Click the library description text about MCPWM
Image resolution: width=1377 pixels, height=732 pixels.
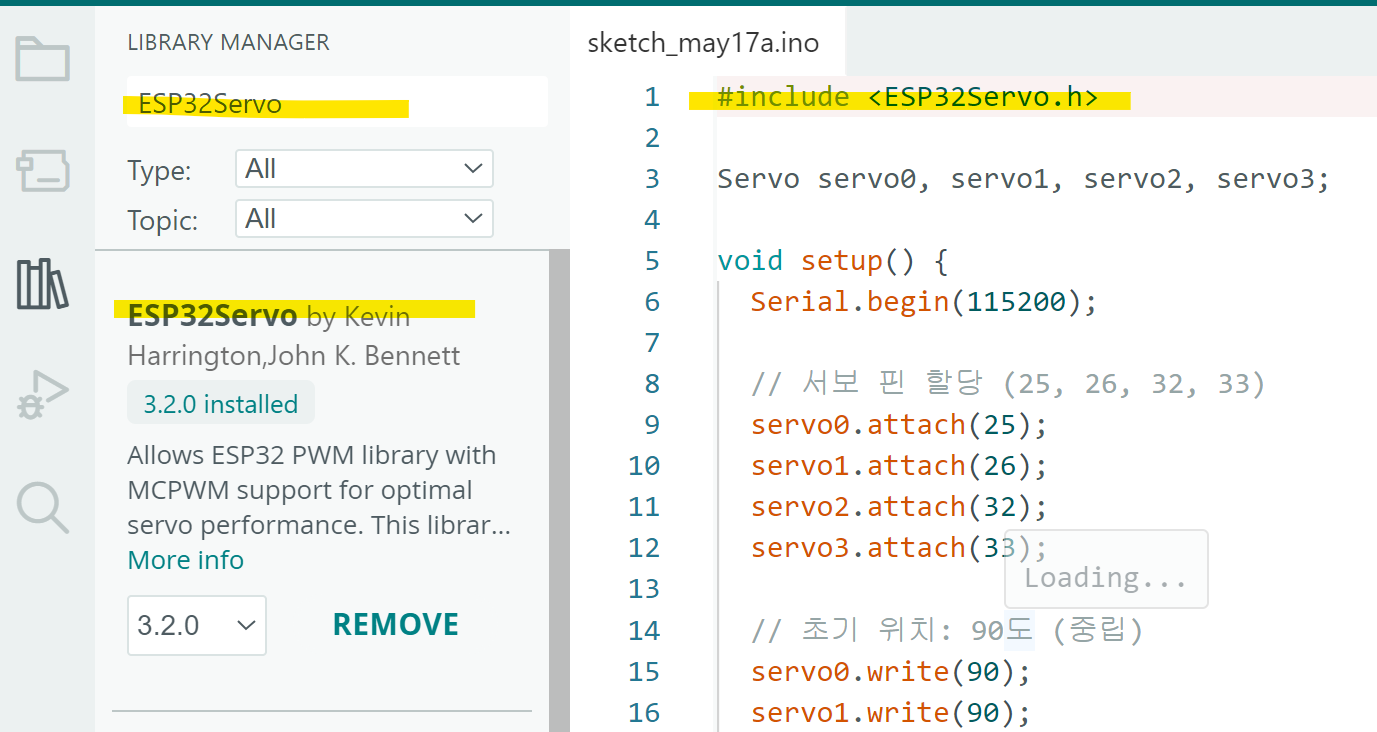click(x=319, y=490)
